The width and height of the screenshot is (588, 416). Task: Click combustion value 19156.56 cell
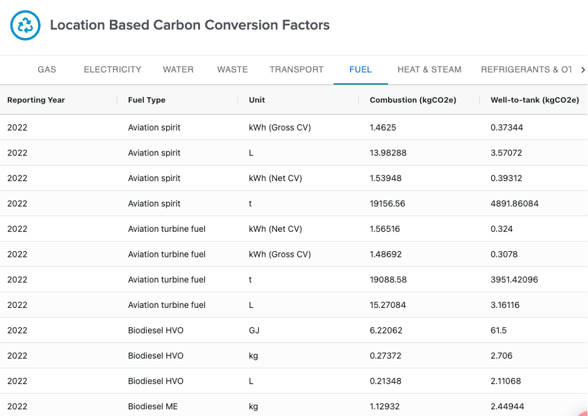tap(387, 204)
